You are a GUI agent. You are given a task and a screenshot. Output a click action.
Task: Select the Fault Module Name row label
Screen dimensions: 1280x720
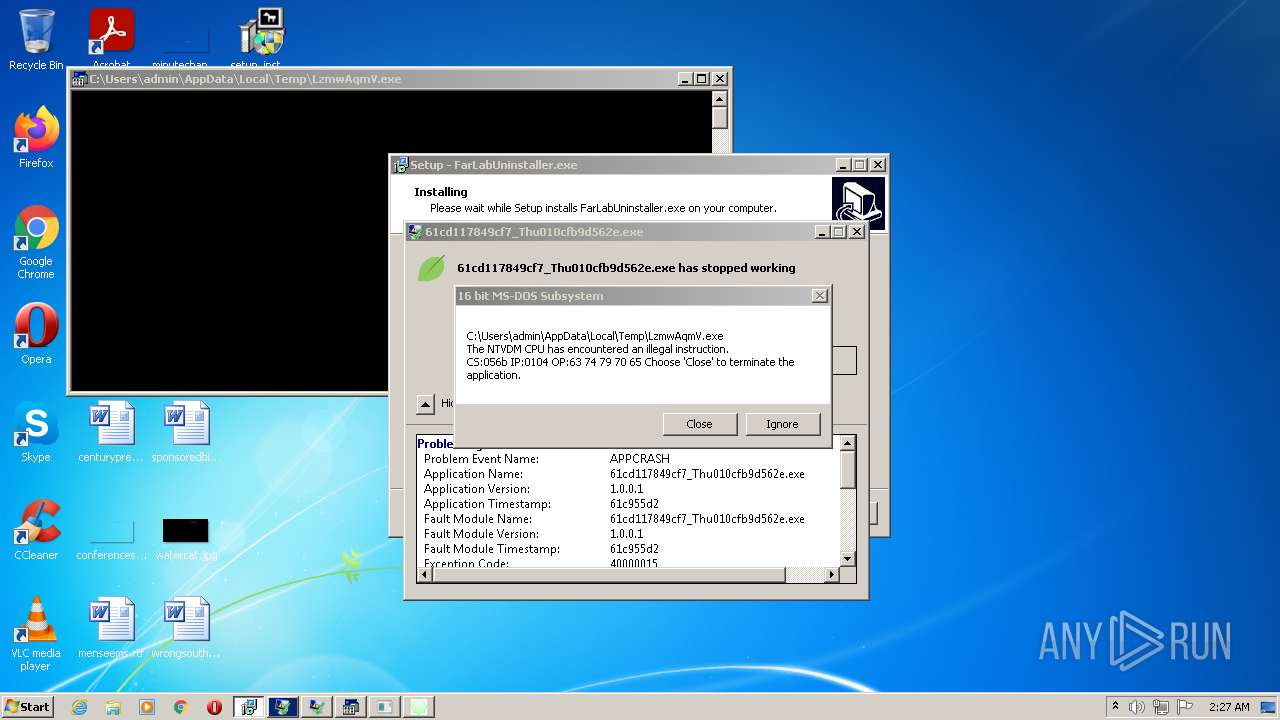478,519
